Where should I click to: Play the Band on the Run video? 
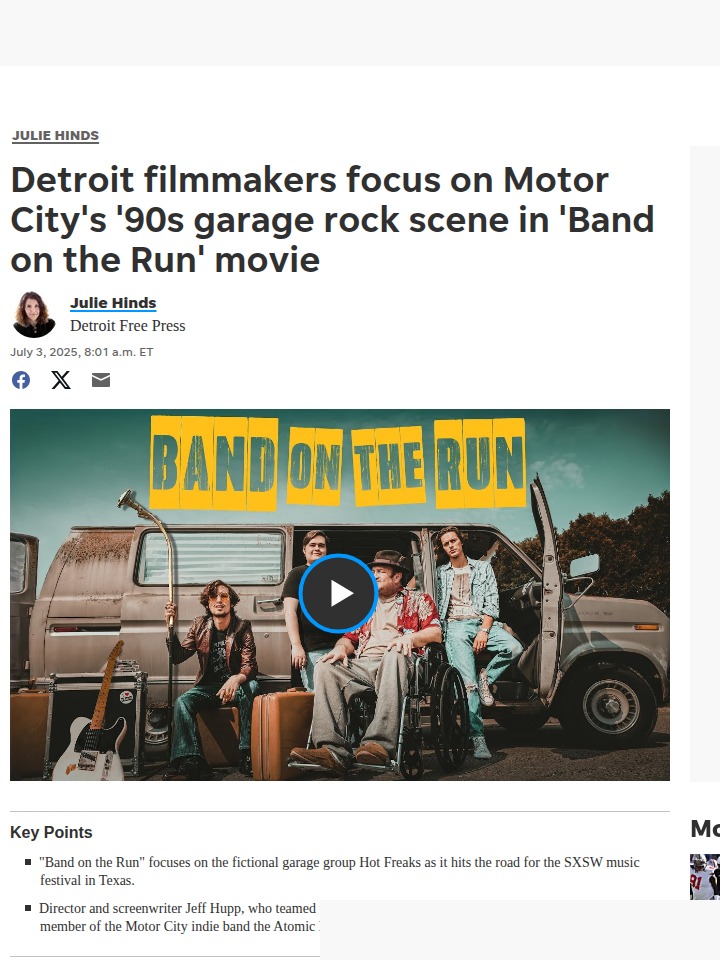tap(338, 593)
